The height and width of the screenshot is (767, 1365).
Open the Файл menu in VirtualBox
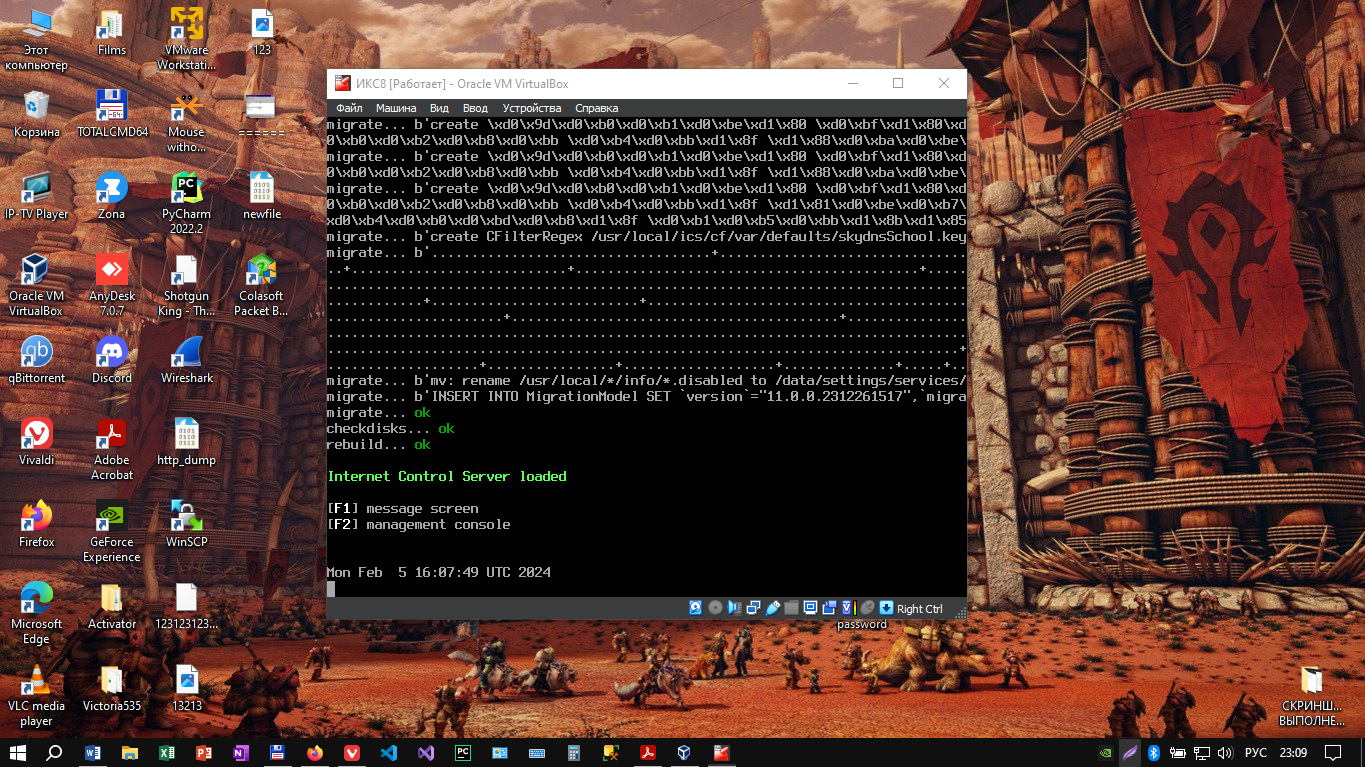[x=349, y=108]
